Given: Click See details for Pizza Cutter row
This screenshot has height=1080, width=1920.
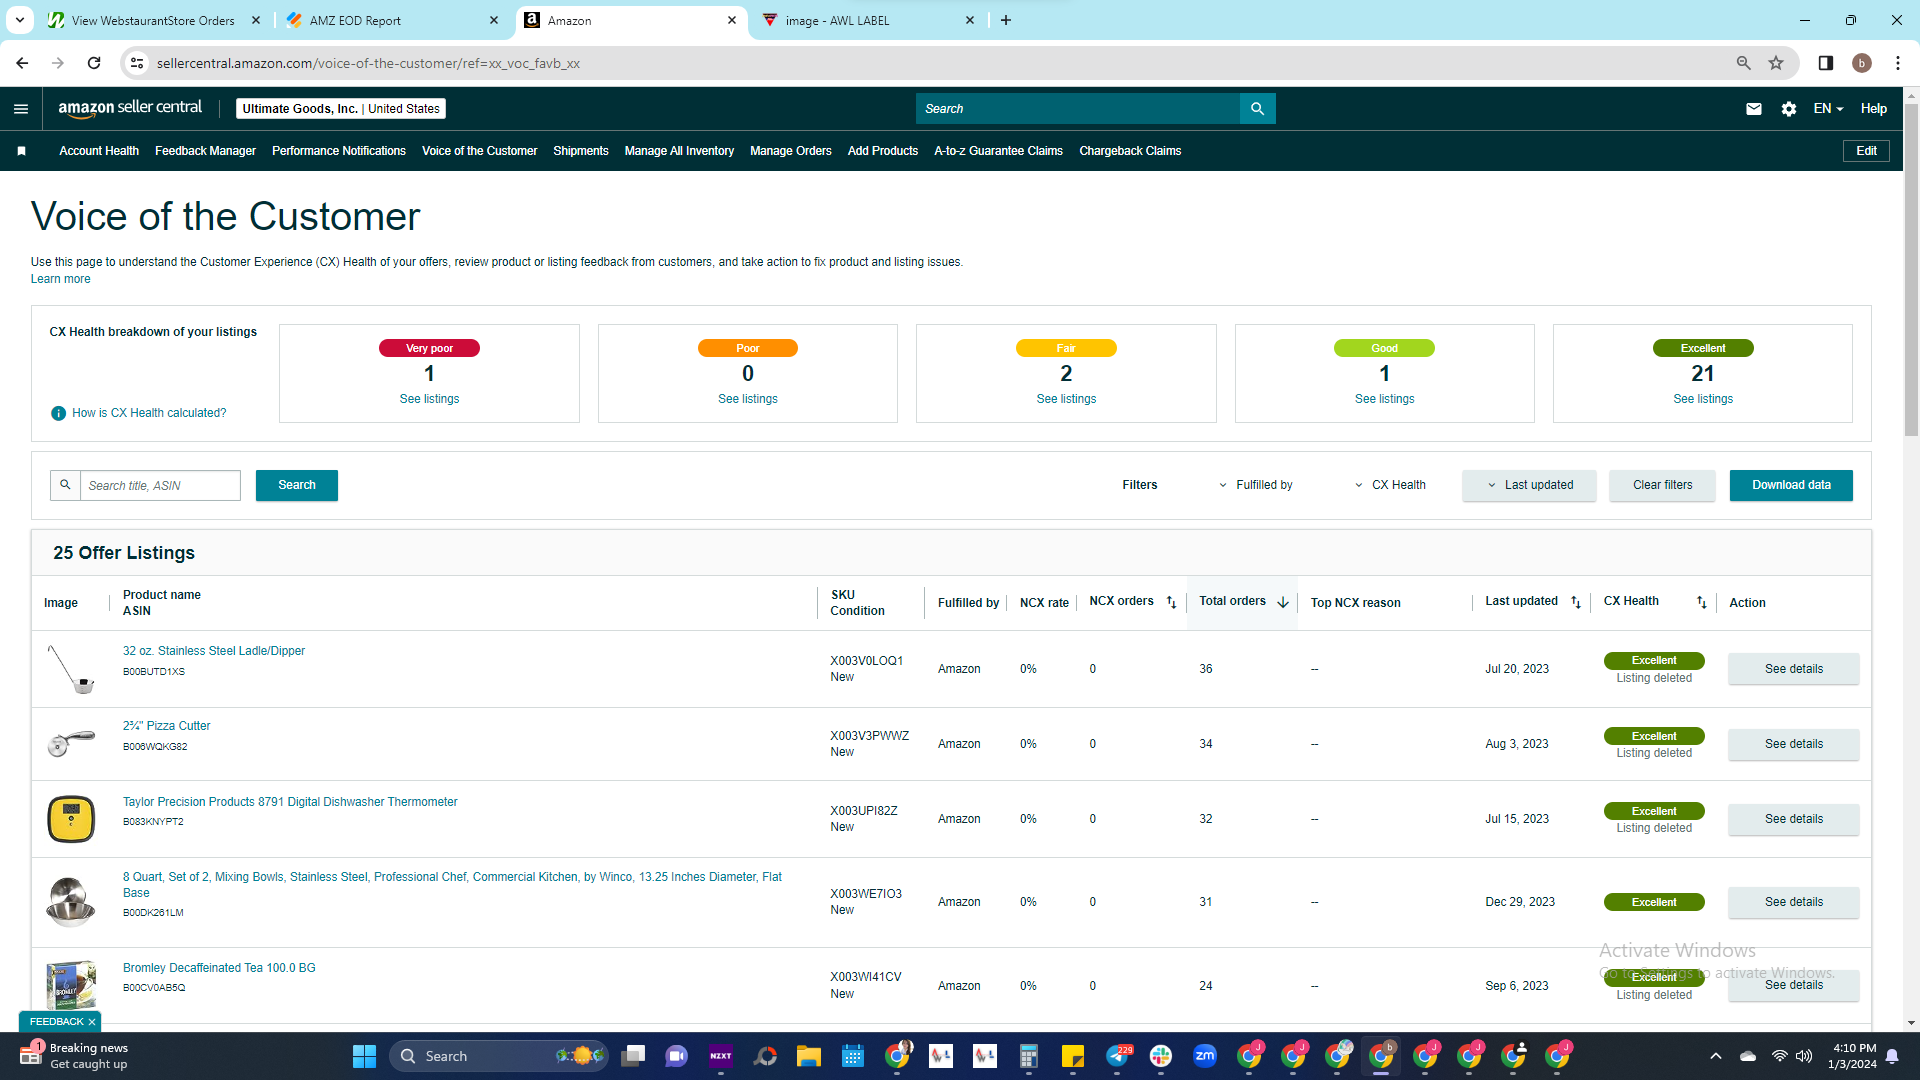Looking at the screenshot, I should (x=1794, y=744).
